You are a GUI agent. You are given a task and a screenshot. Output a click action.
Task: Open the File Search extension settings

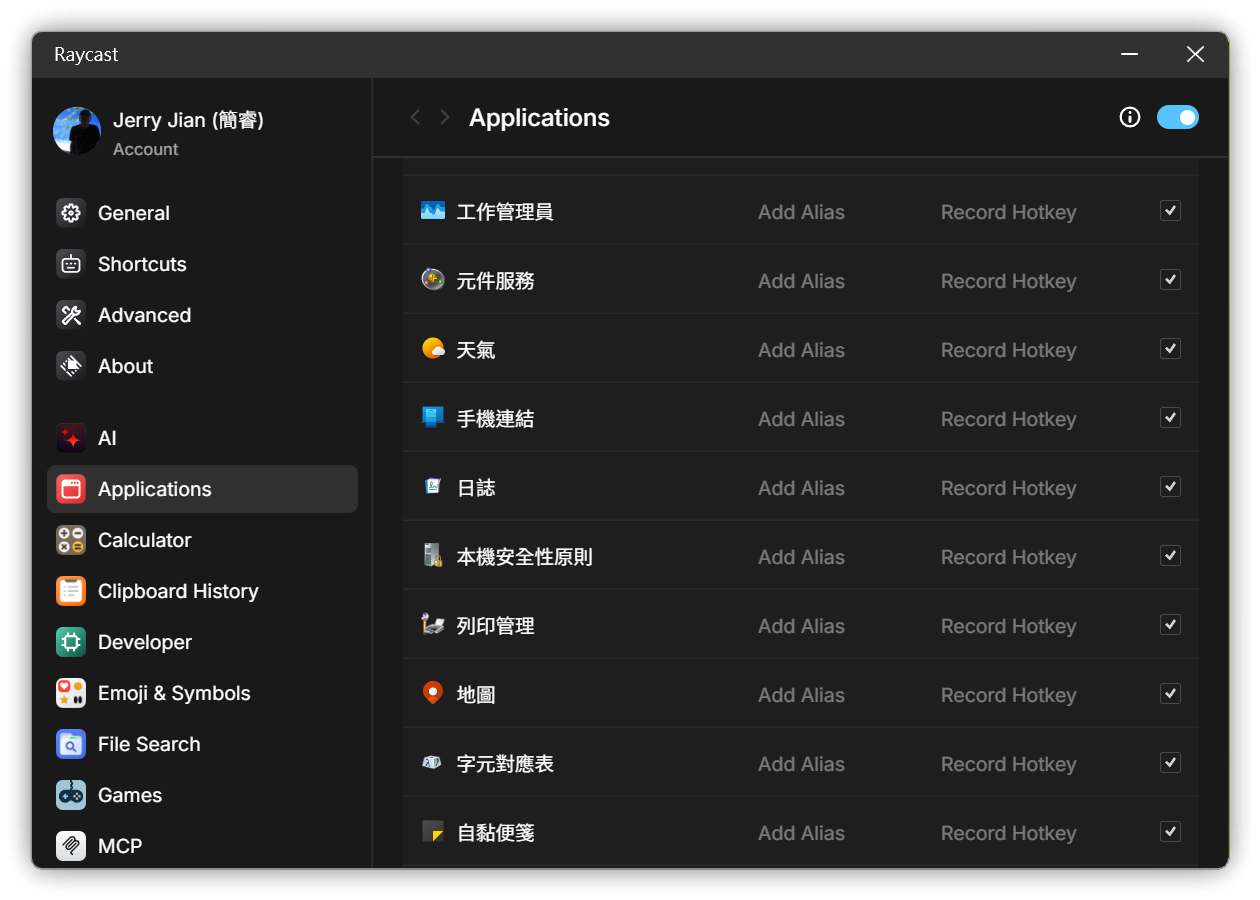point(202,744)
